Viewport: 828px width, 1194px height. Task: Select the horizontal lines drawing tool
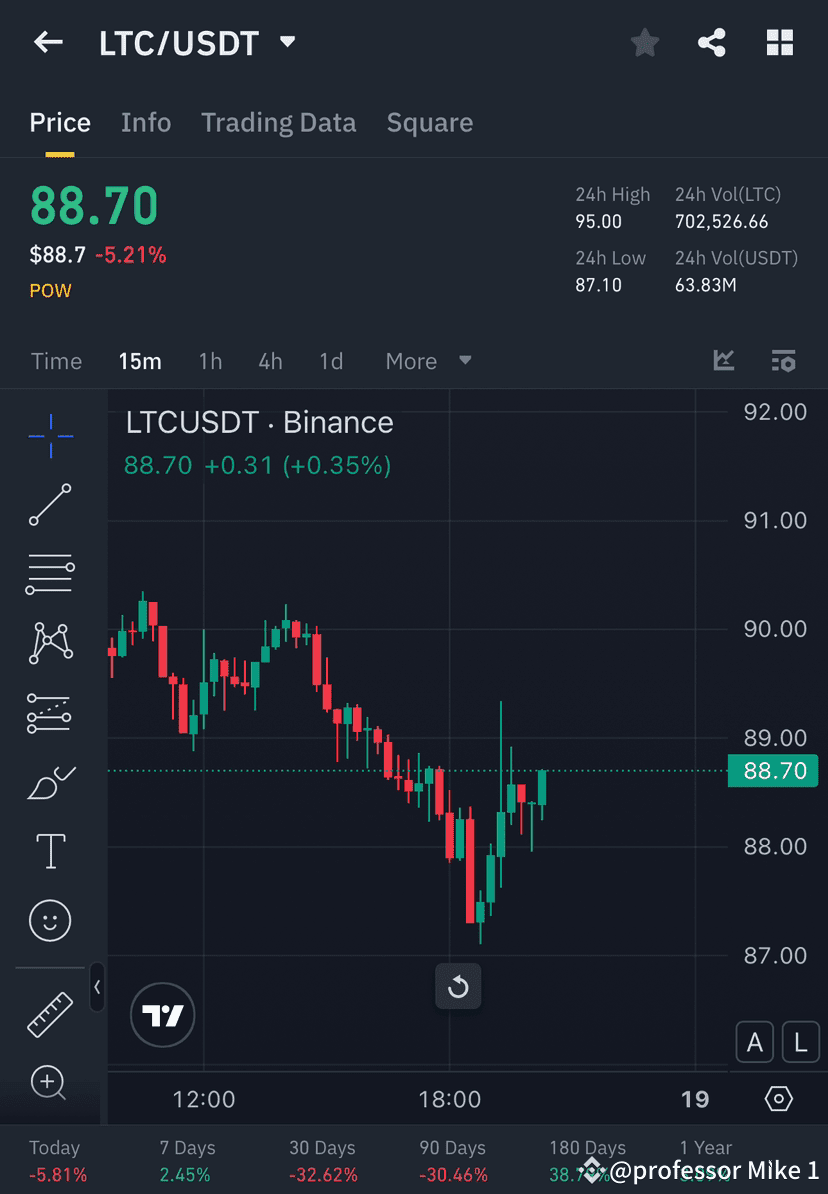(x=50, y=574)
